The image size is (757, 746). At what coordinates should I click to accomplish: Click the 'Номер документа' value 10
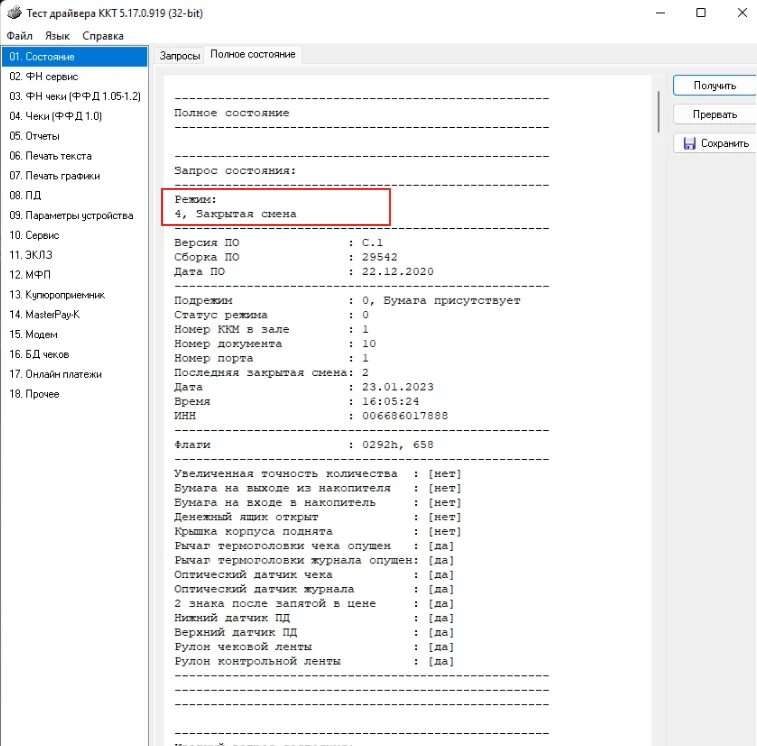369,343
